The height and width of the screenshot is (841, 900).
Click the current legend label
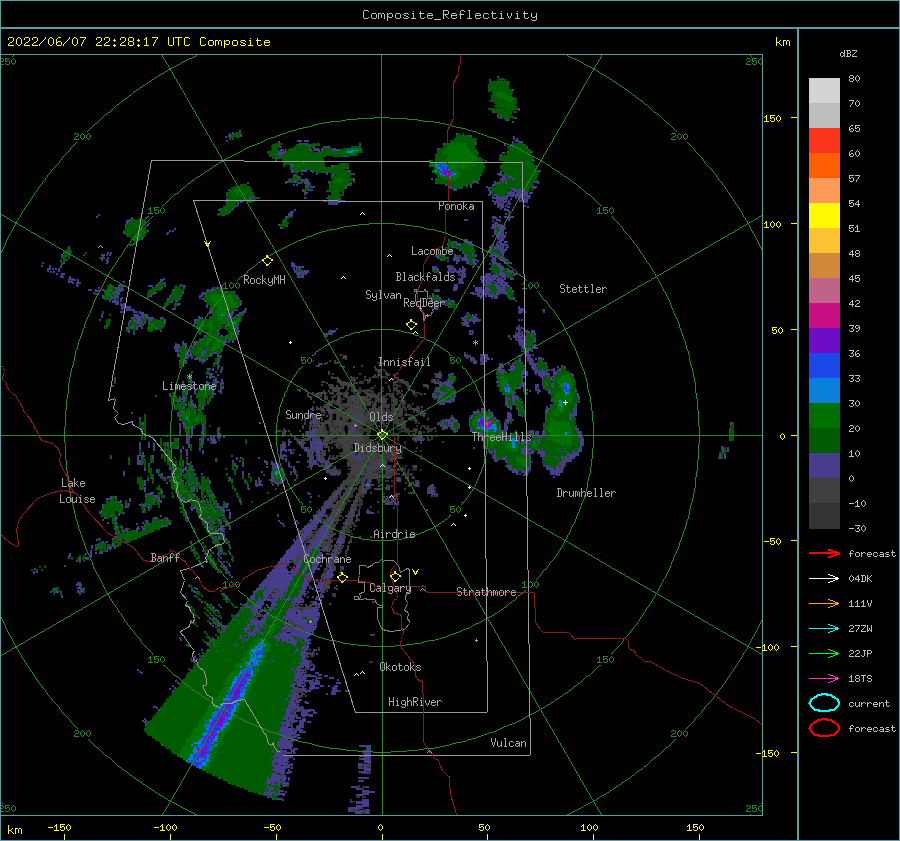tap(868, 703)
